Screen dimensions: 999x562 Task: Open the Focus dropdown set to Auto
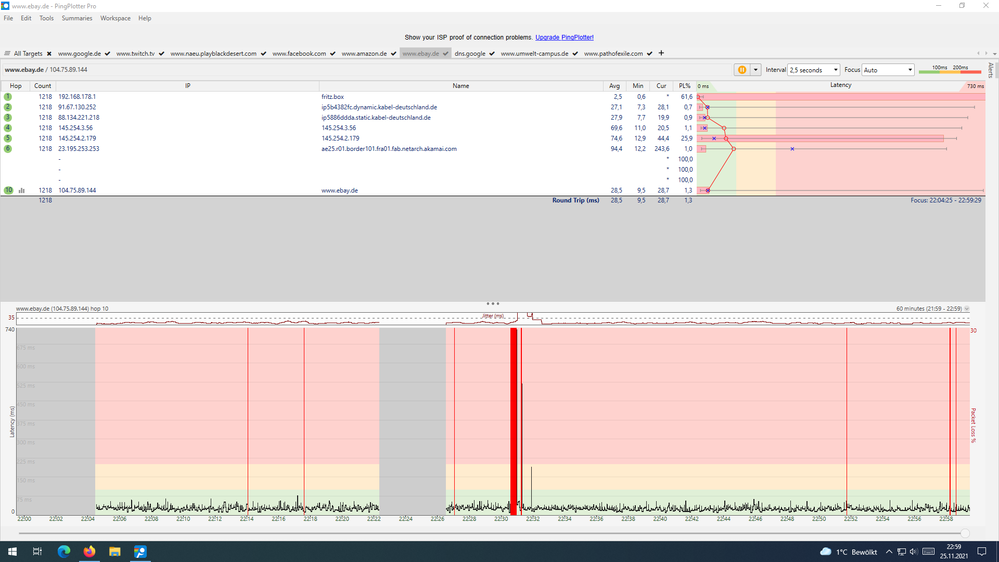(887, 70)
